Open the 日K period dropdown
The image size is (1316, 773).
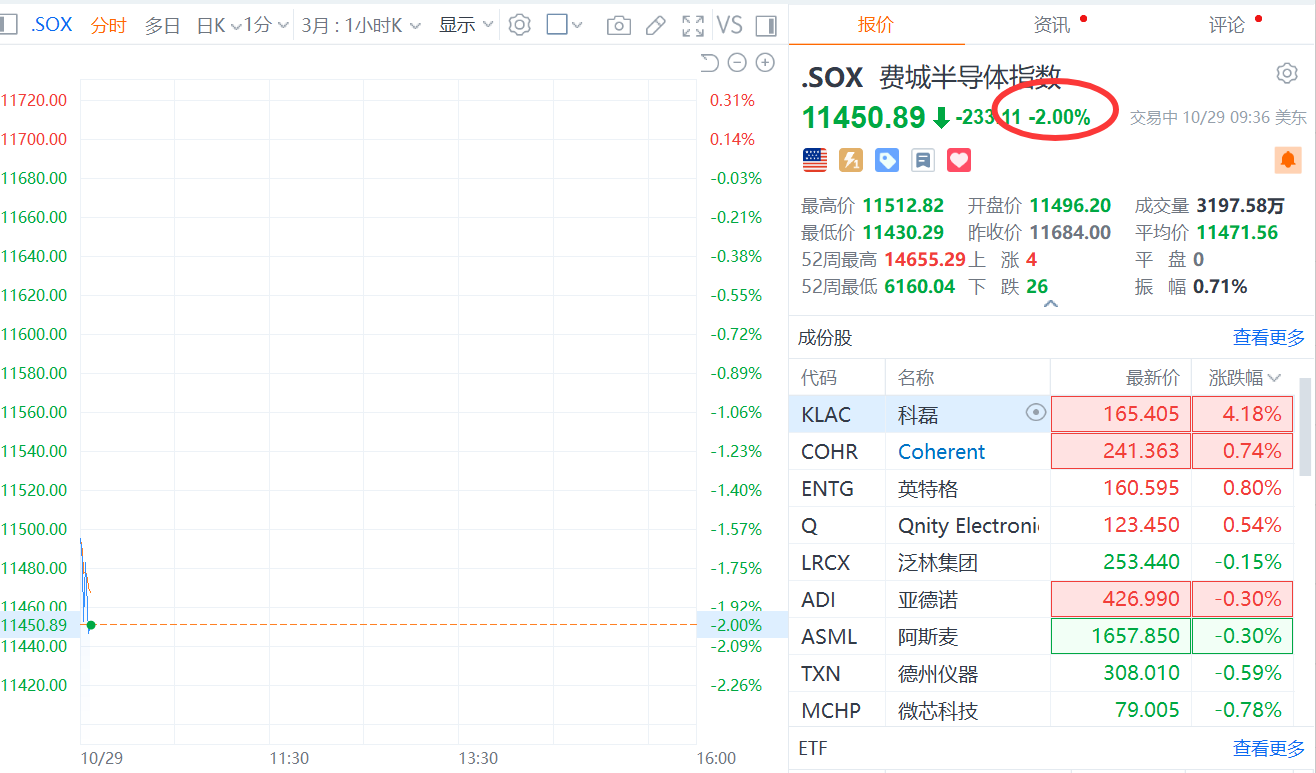coord(217,25)
